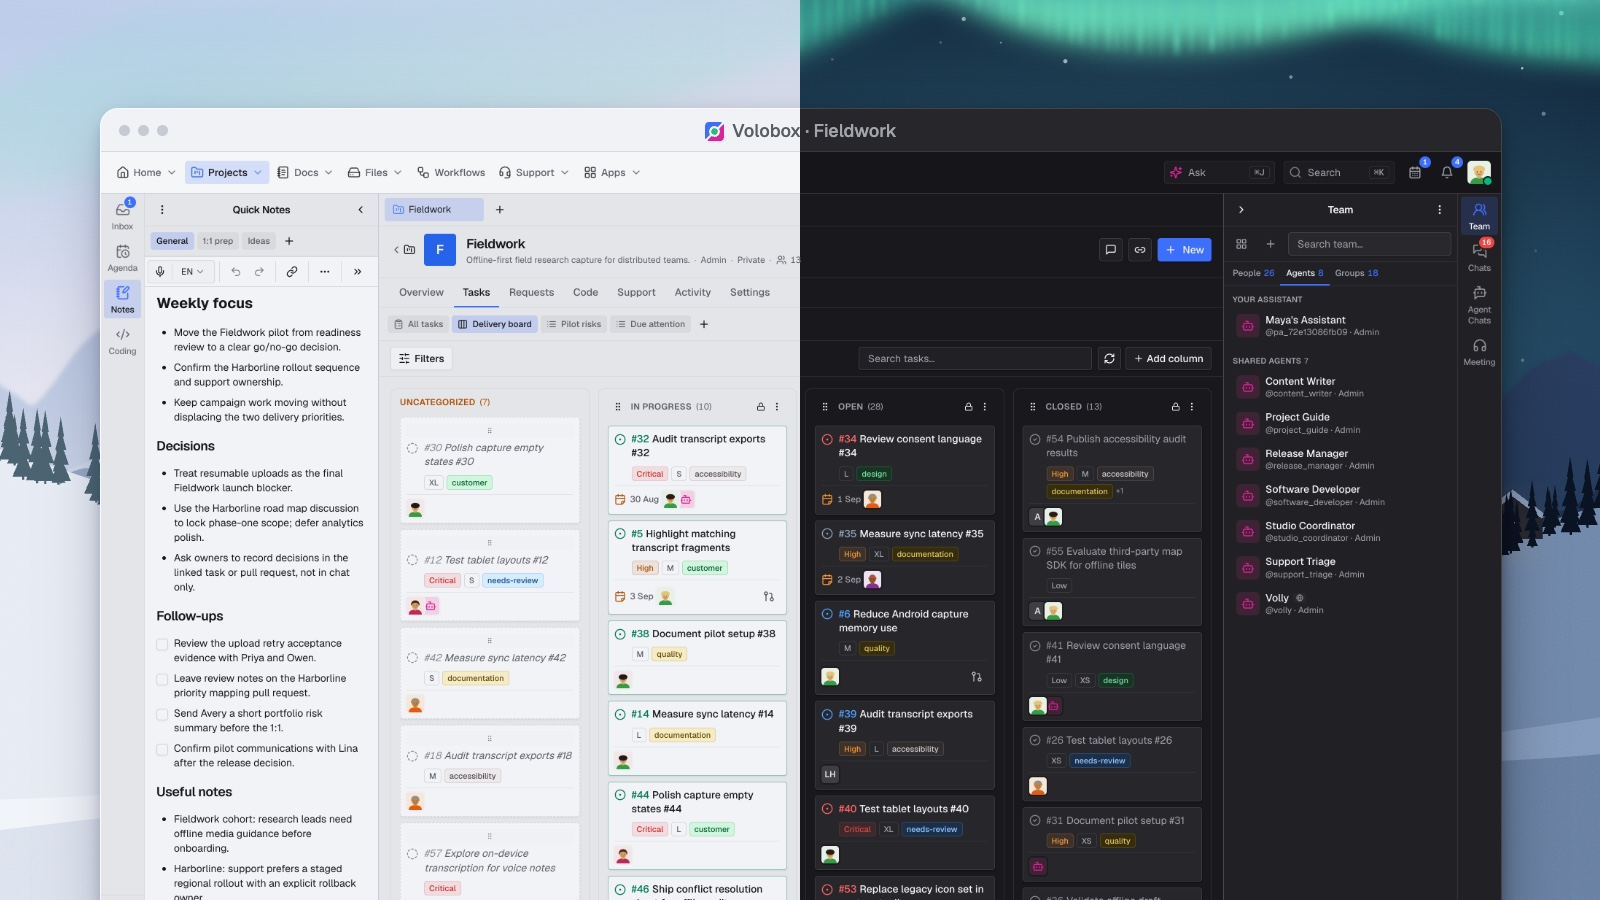1600x900 pixels.
Task: Open the Filters button
Action: coord(421,358)
